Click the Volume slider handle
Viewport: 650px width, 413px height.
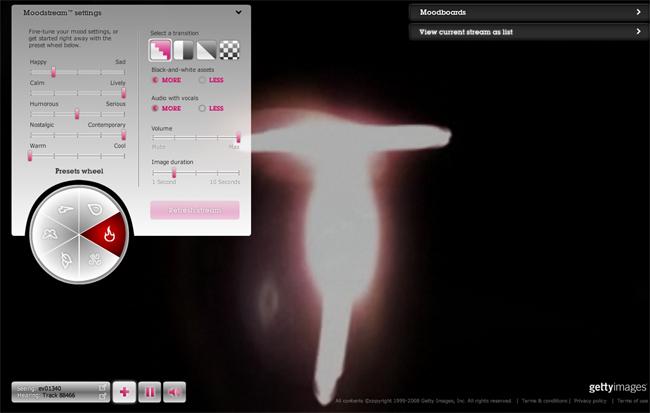pos(238,137)
